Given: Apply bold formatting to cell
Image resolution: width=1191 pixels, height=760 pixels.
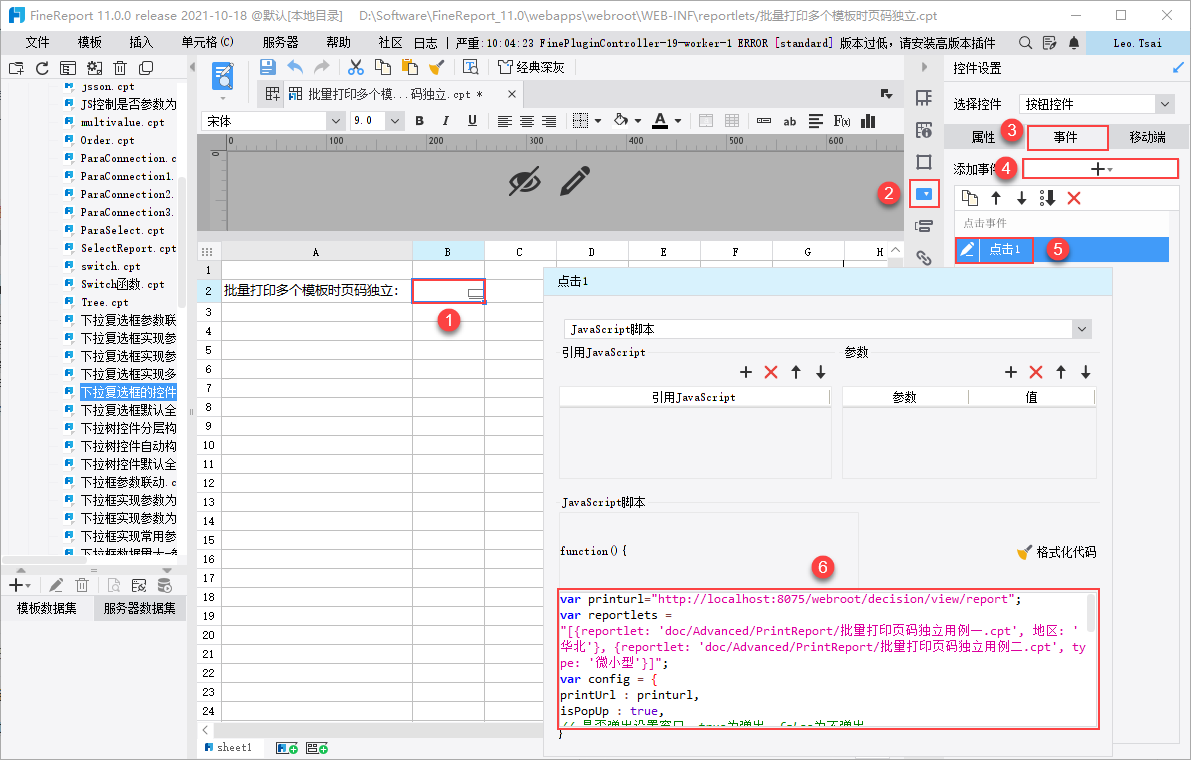Looking at the screenshot, I should coord(419,121).
